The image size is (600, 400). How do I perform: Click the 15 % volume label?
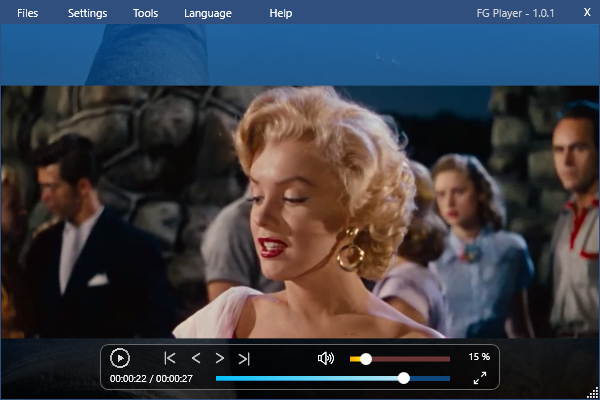click(x=479, y=357)
